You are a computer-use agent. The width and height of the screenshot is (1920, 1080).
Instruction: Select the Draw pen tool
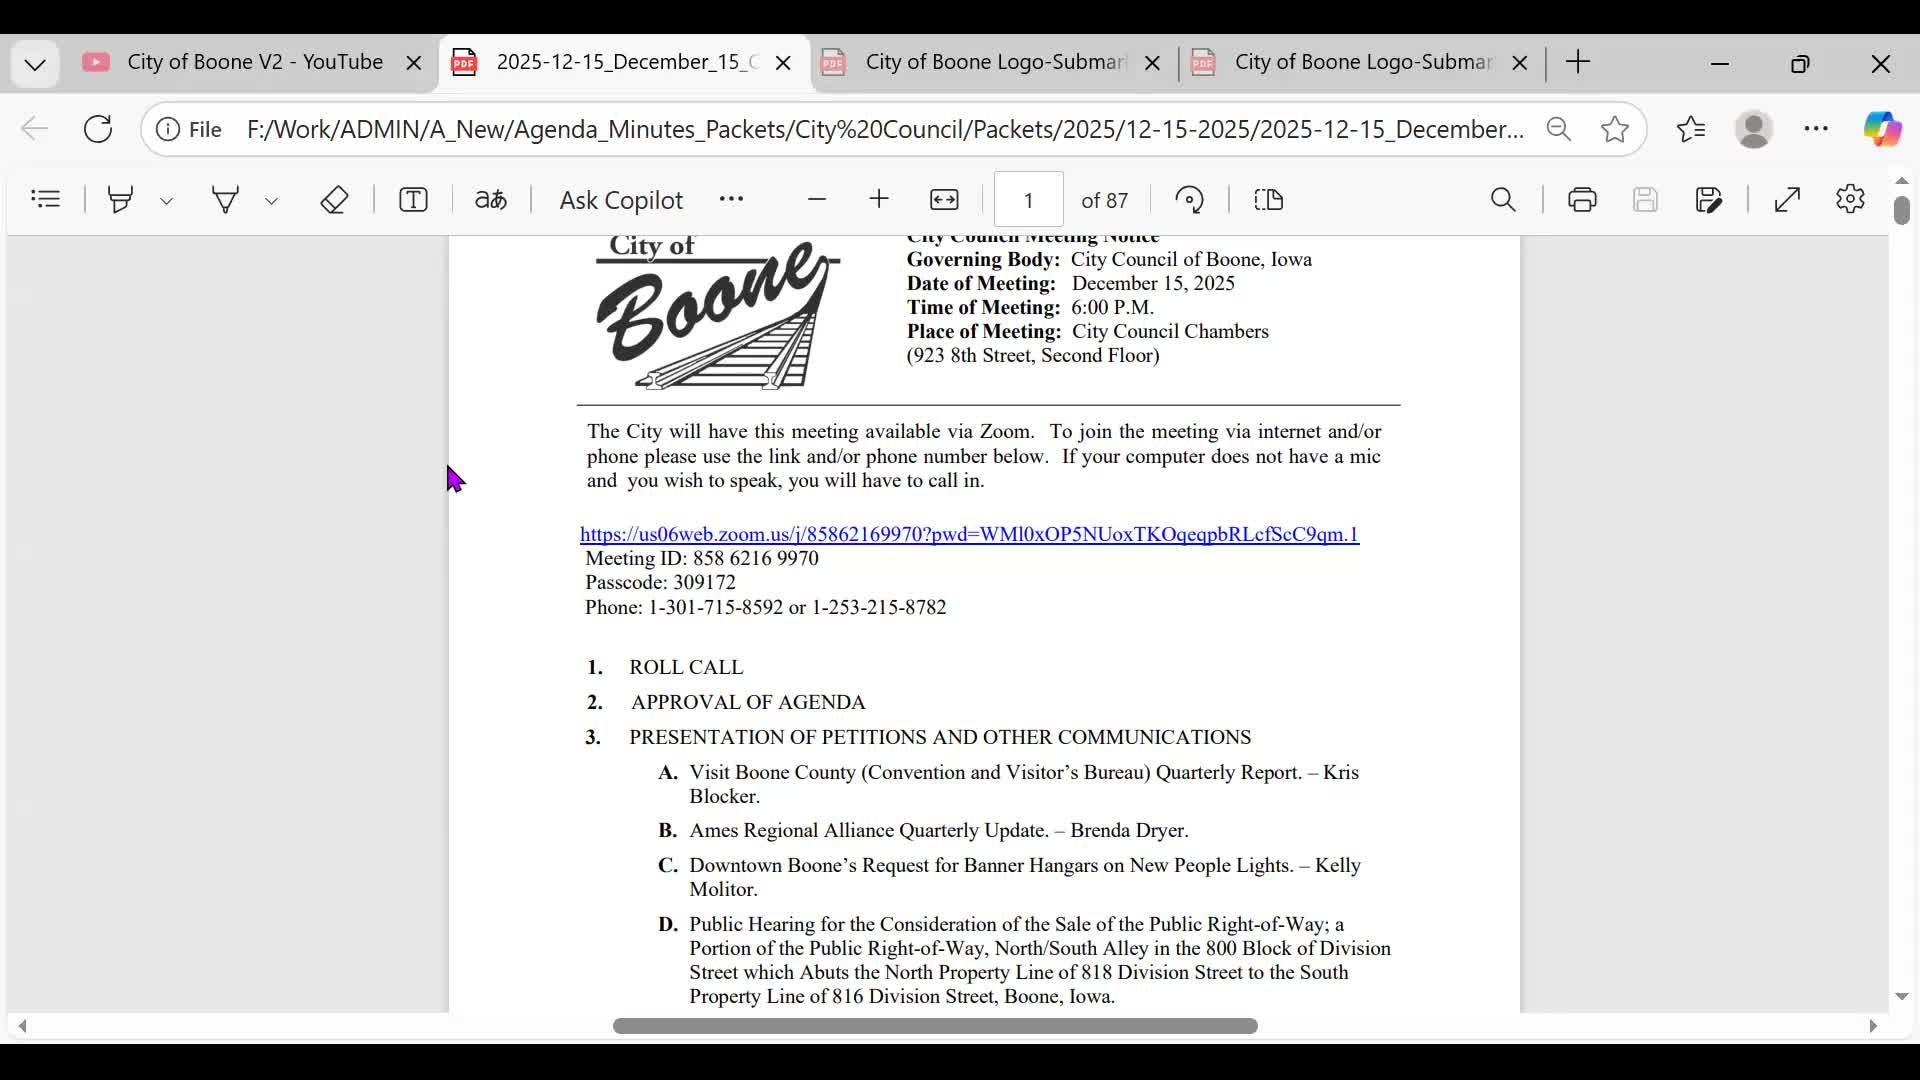226,199
